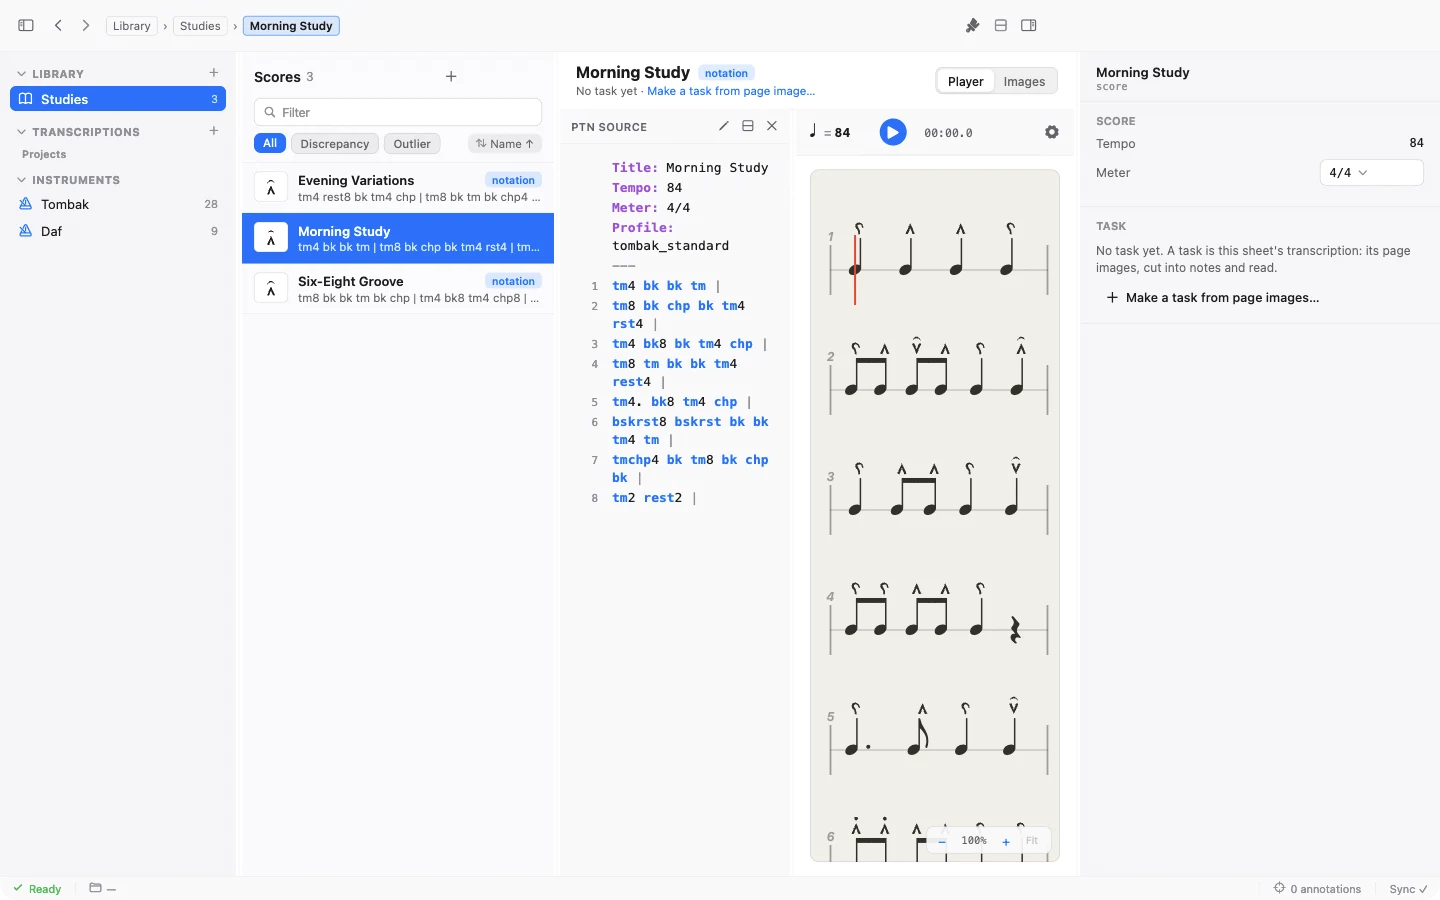Click the Fit zoom button

1032,841
